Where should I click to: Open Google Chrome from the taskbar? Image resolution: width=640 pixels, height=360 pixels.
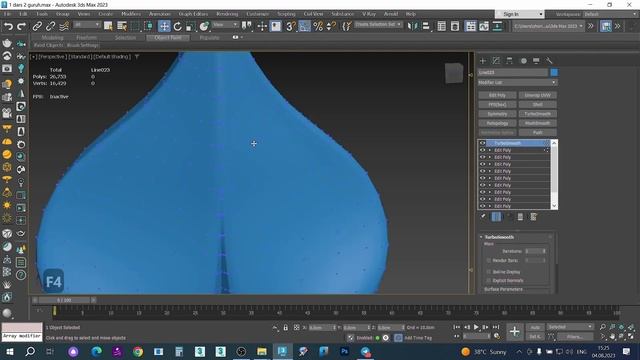tap(138, 351)
